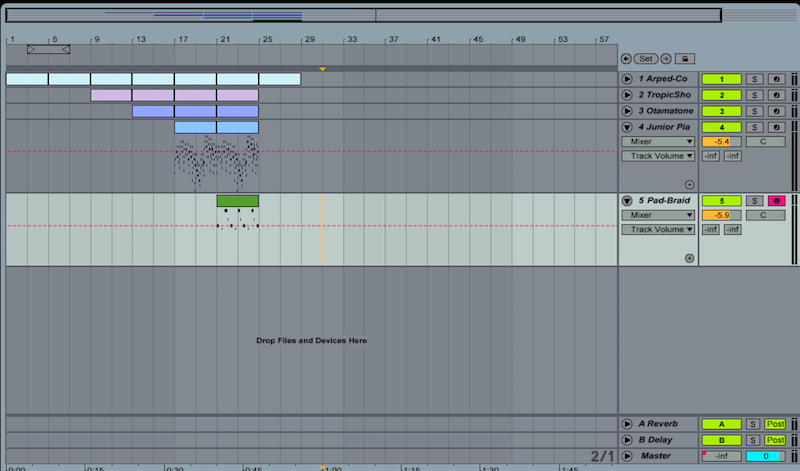Solo the 3 Otamatone track
Viewport: 800px width, 471px height.
755,111
